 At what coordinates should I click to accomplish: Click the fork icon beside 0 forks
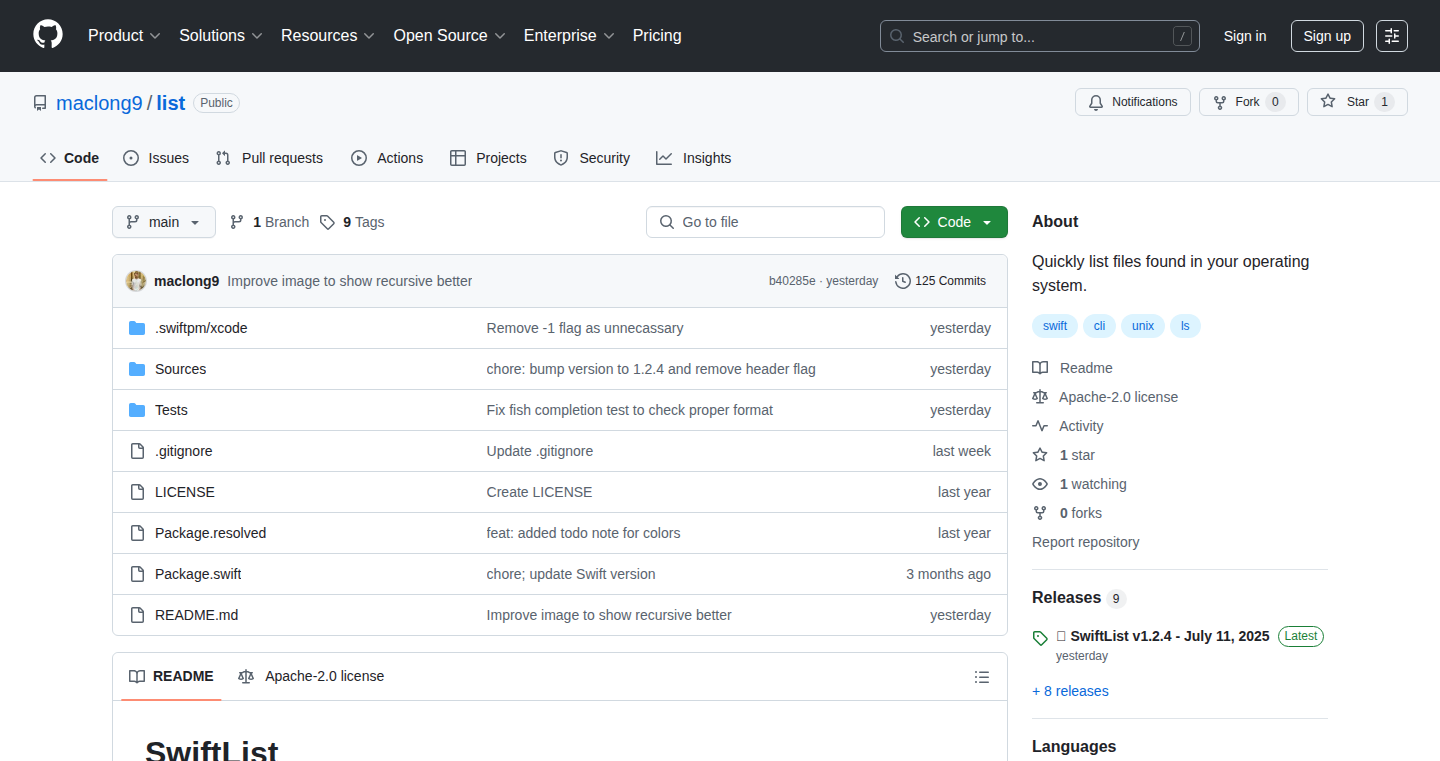(1040, 513)
